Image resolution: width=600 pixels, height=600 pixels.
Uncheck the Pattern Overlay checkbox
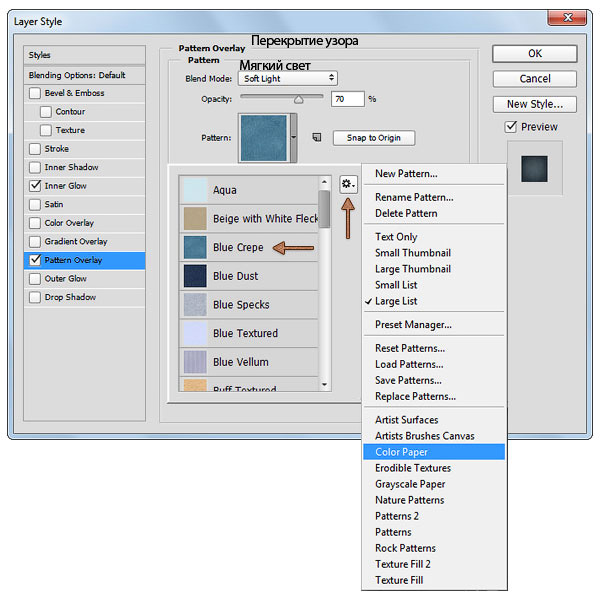pos(35,260)
